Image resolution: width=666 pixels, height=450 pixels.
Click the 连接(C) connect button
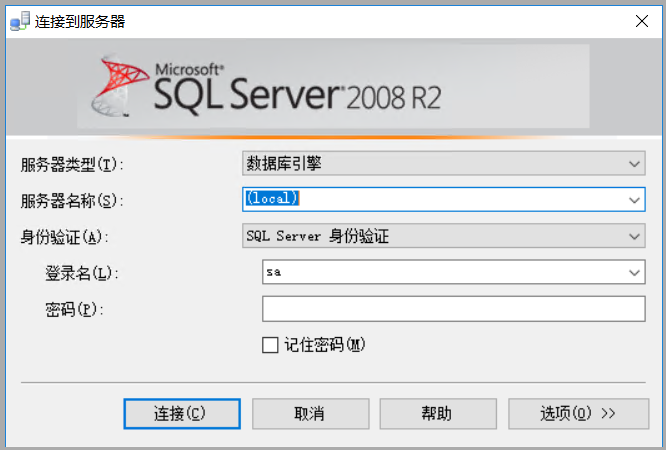click(182, 413)
